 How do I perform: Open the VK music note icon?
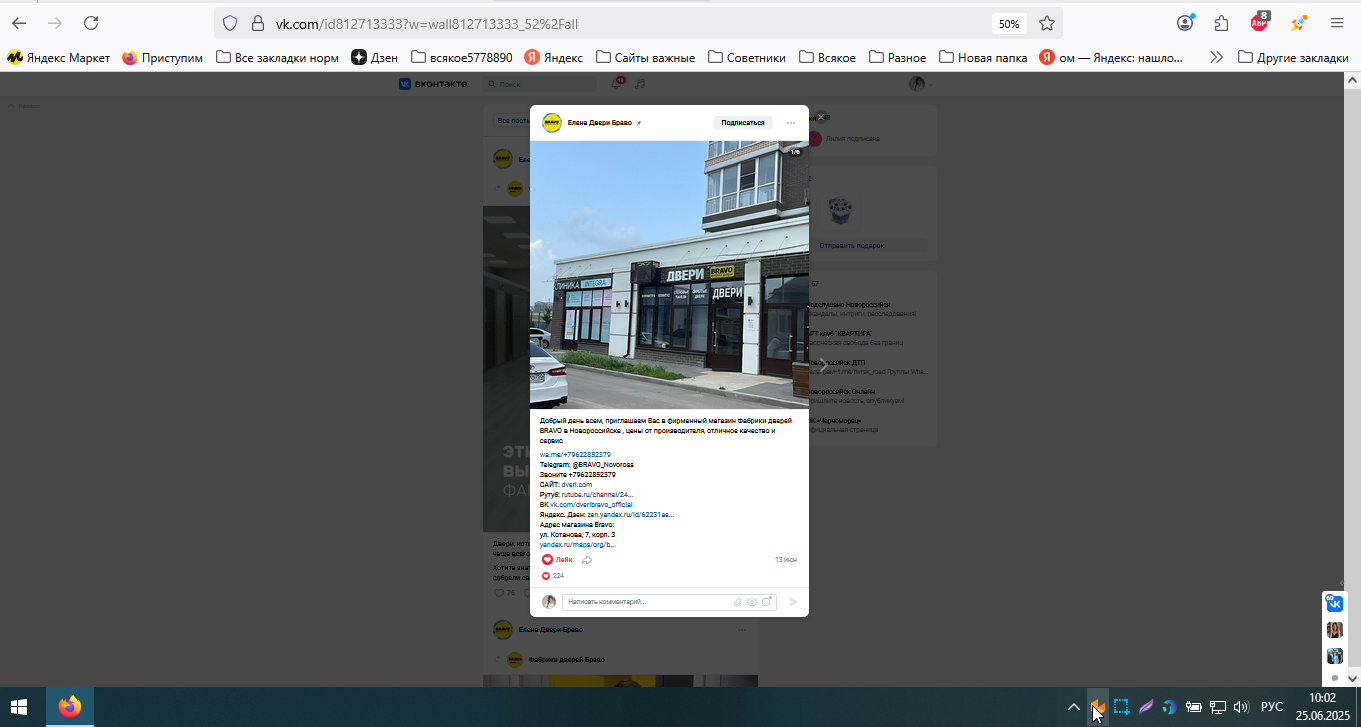point(640,84)
